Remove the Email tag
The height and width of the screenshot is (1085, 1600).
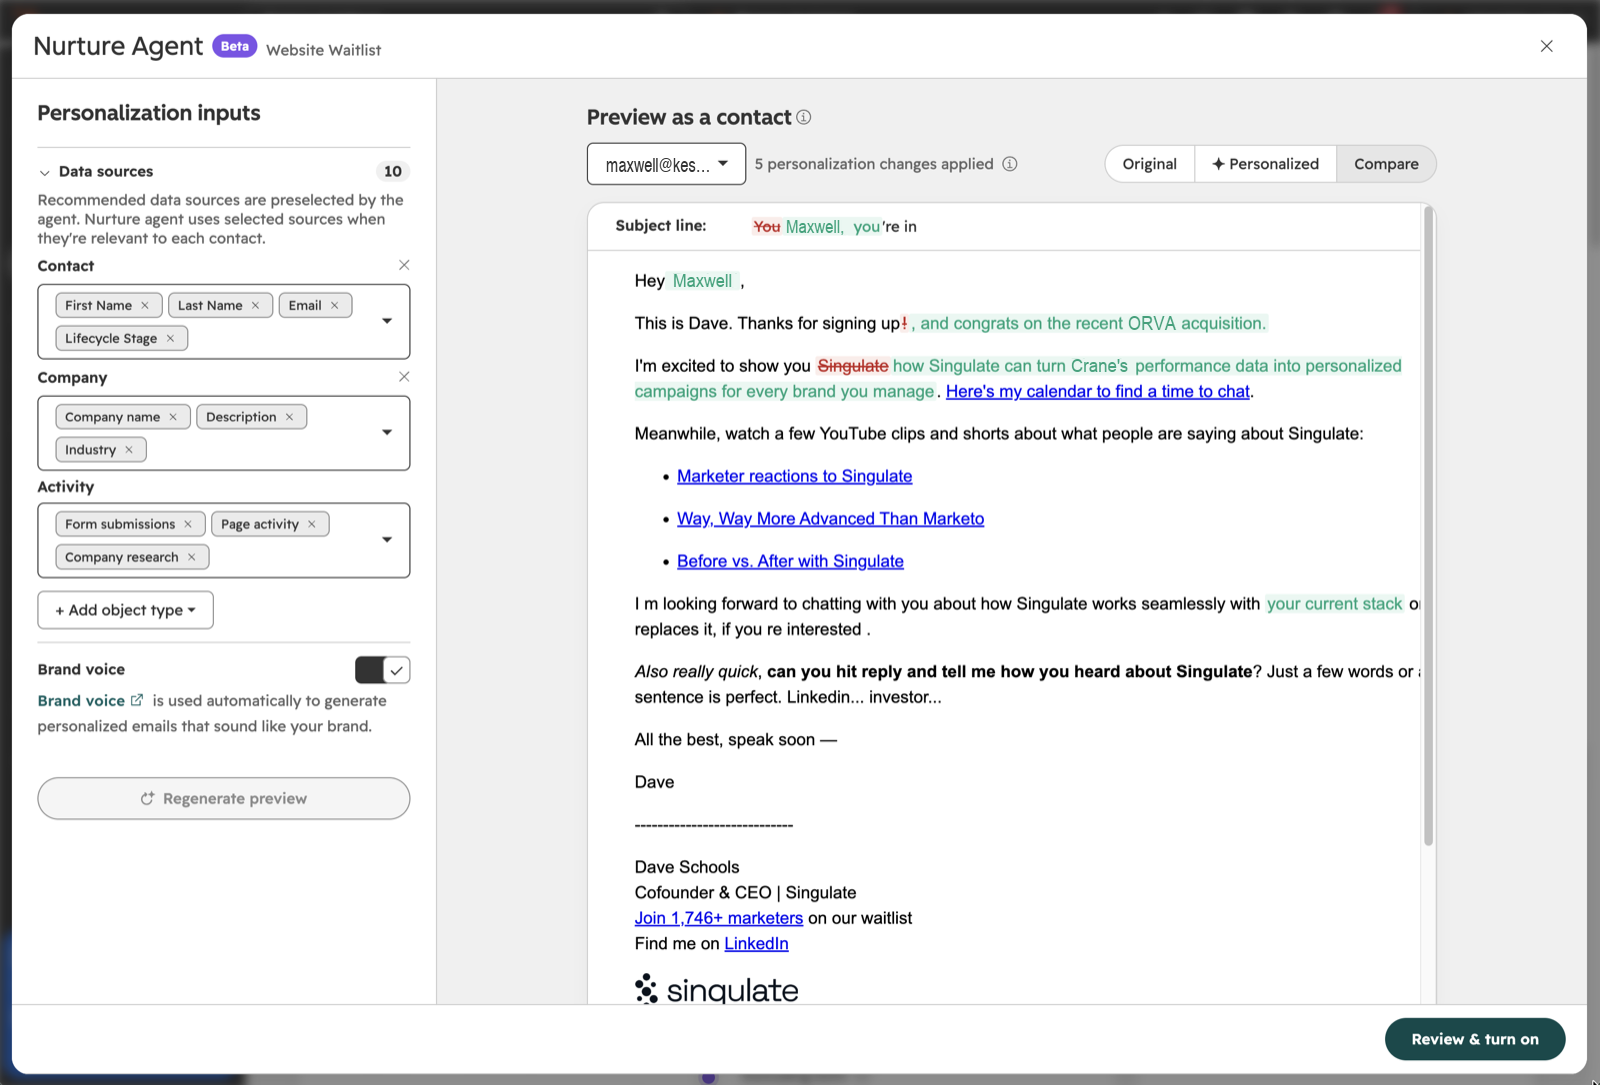(335, 306)
